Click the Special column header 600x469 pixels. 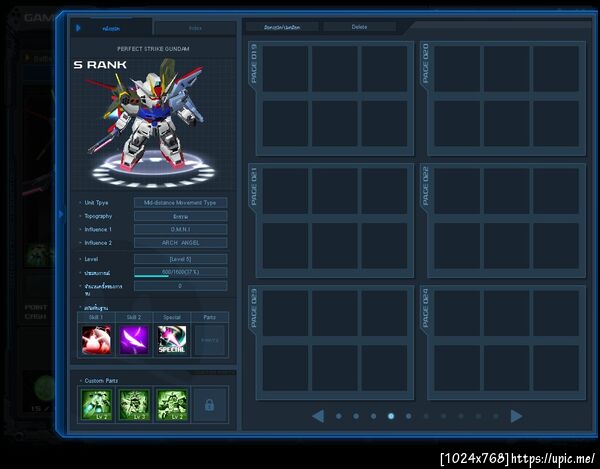click(x=172, y=317)
